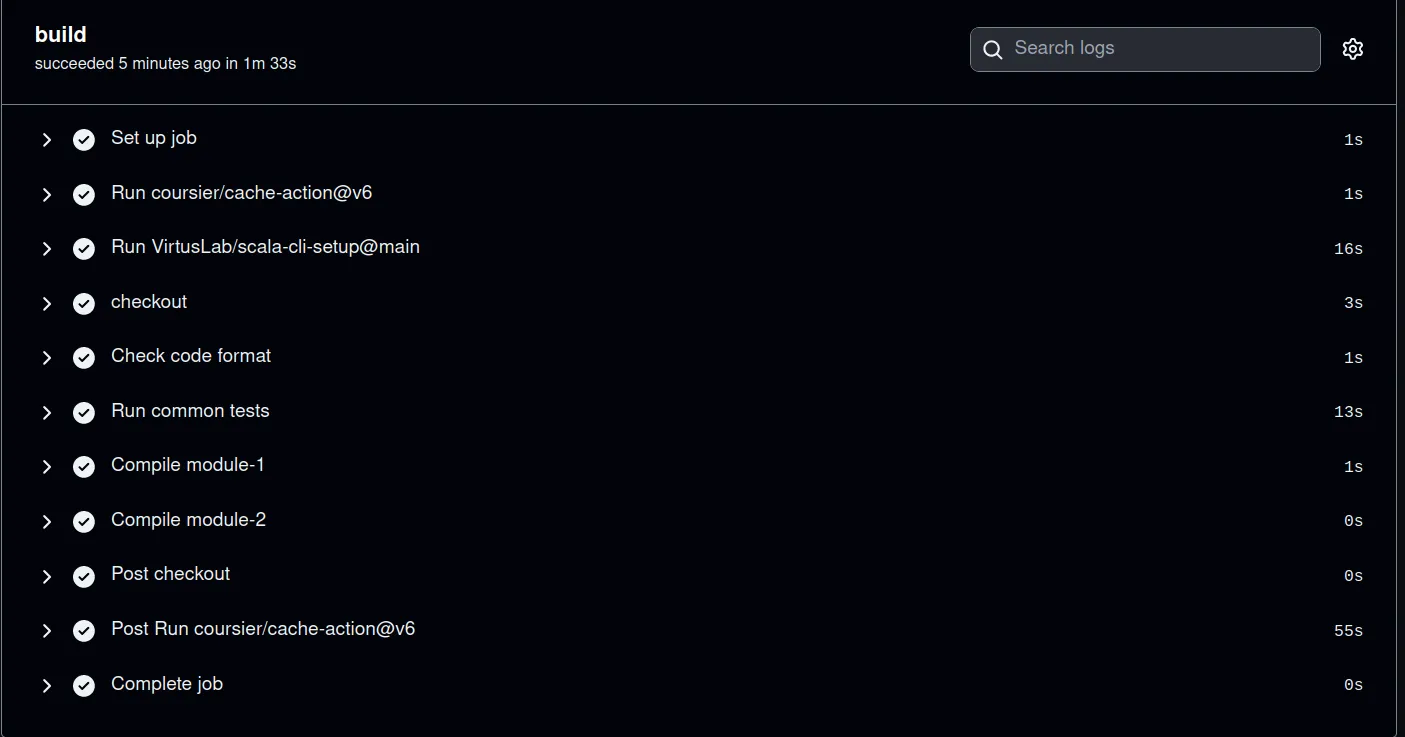The width and height of the screenshot is (1405, 737).
Task: Select the 'Complete job' label
Action: [167, 684]
